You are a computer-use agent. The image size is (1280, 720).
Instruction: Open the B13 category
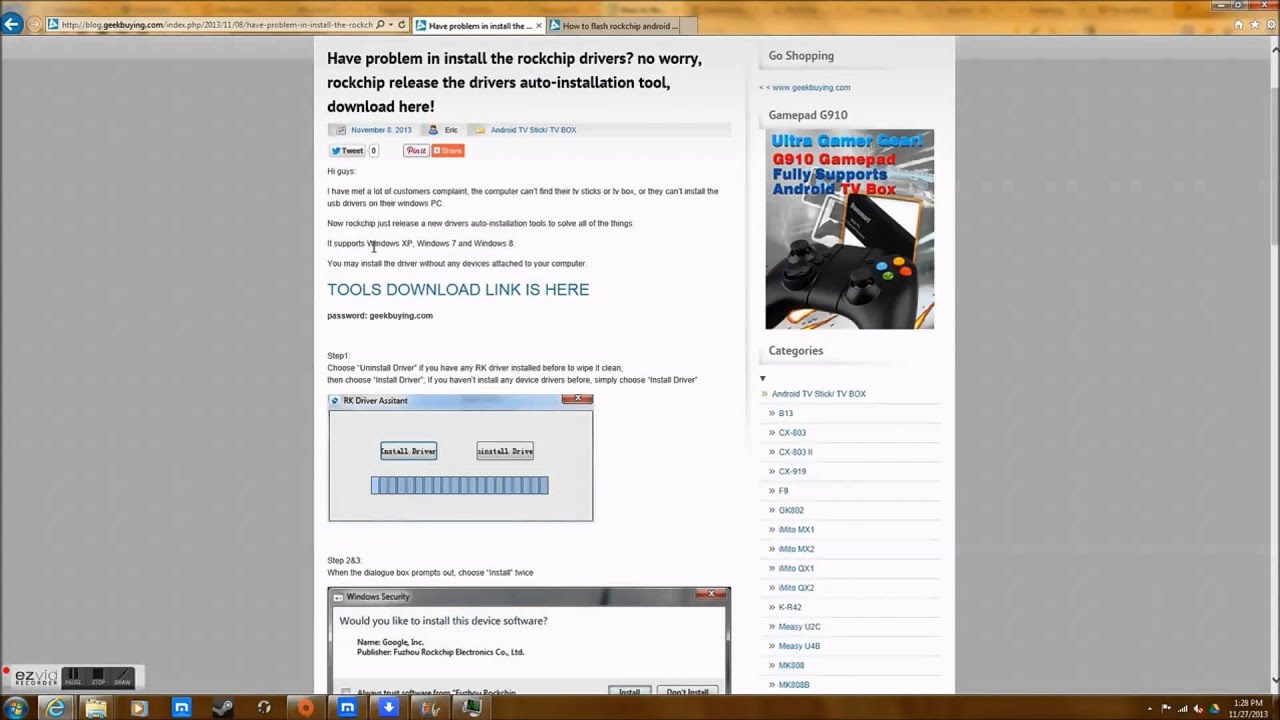[x=786, y=413]
